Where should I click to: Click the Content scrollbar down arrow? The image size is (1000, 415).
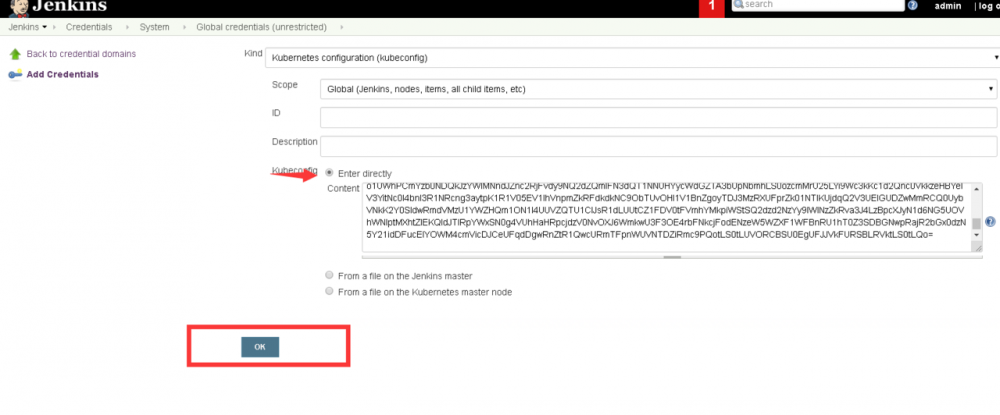976,236
